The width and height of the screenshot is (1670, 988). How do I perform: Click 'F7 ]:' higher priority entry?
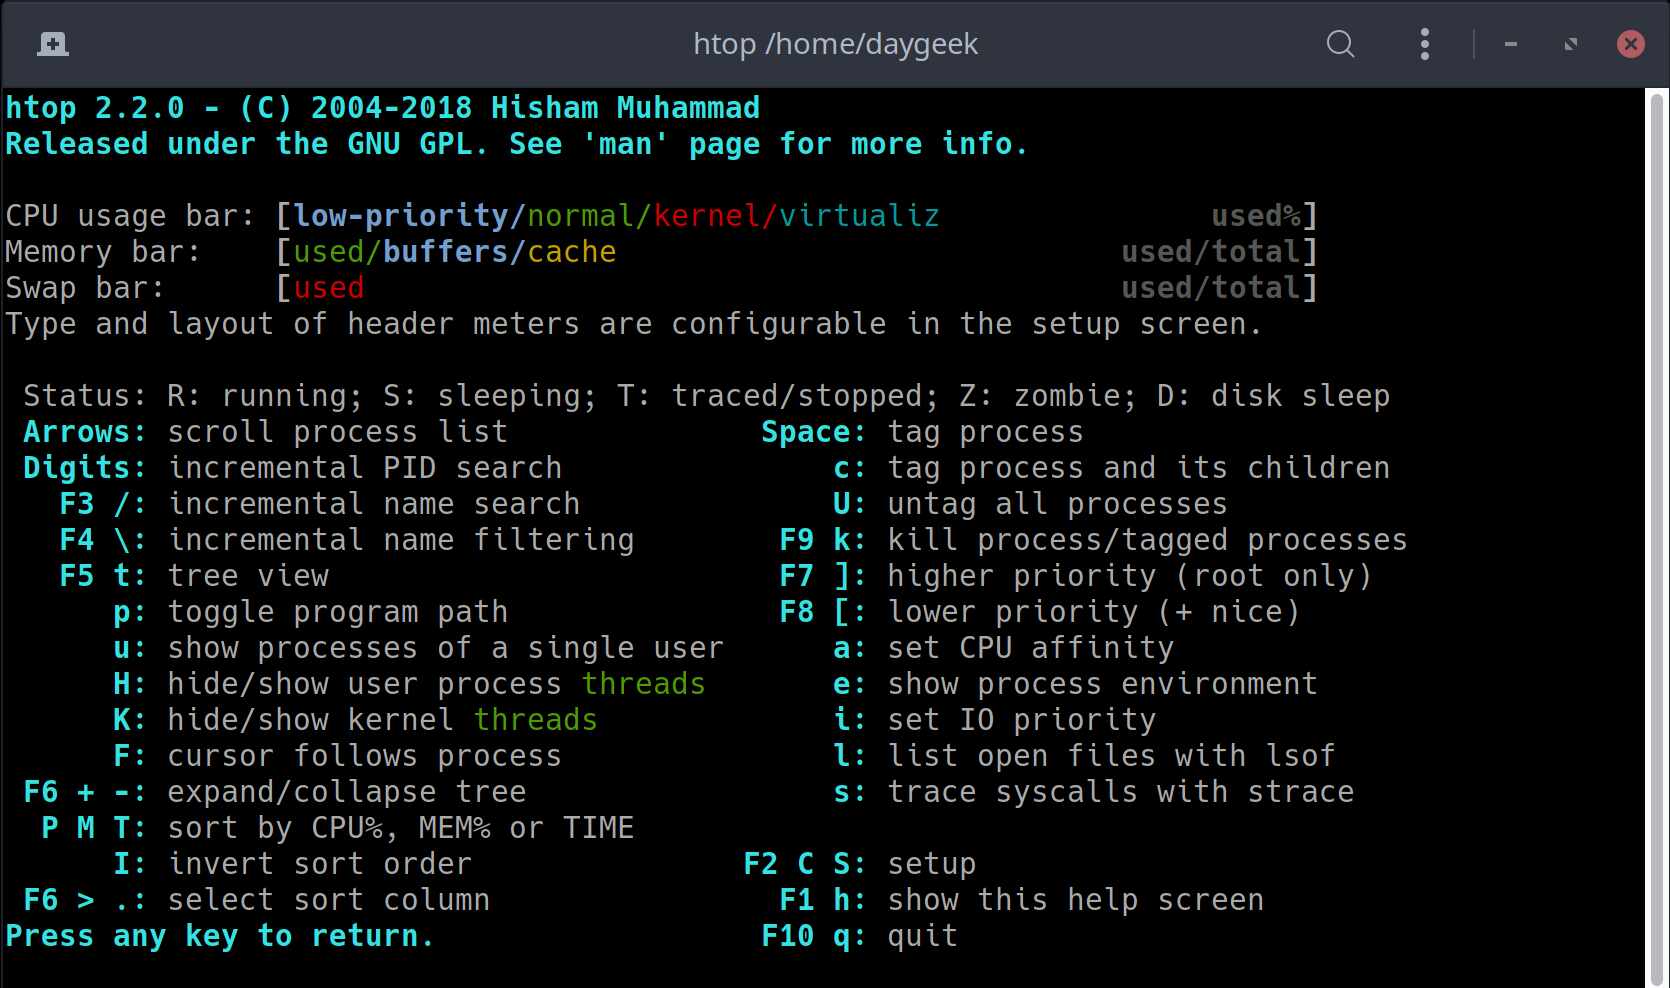pos(1075,576)
